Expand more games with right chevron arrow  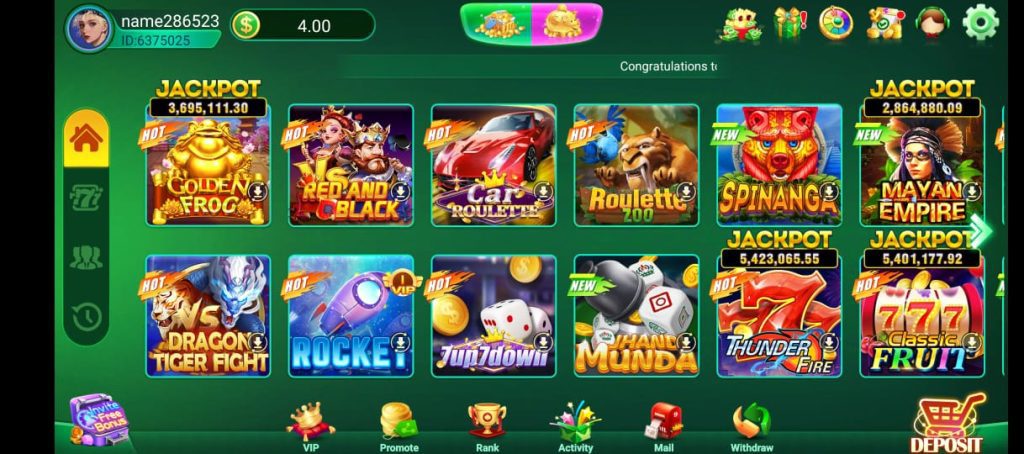(980, 231)
